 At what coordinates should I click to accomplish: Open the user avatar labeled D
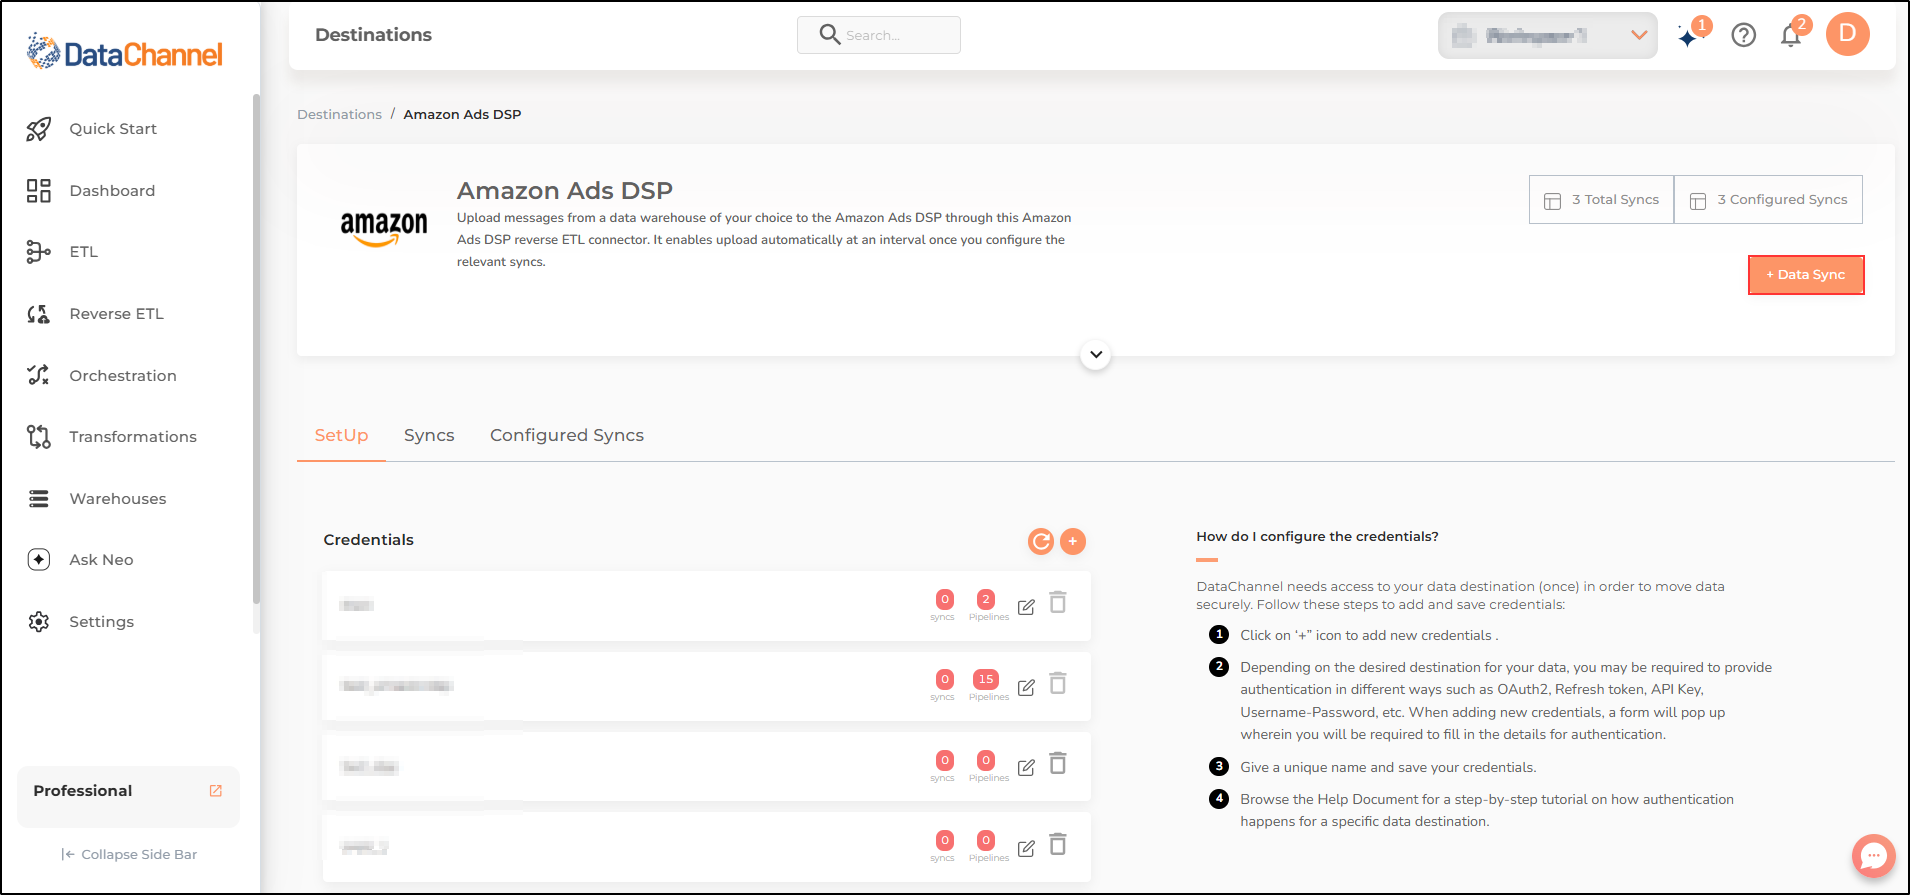pyautogui.click(x=1848, y=34)
